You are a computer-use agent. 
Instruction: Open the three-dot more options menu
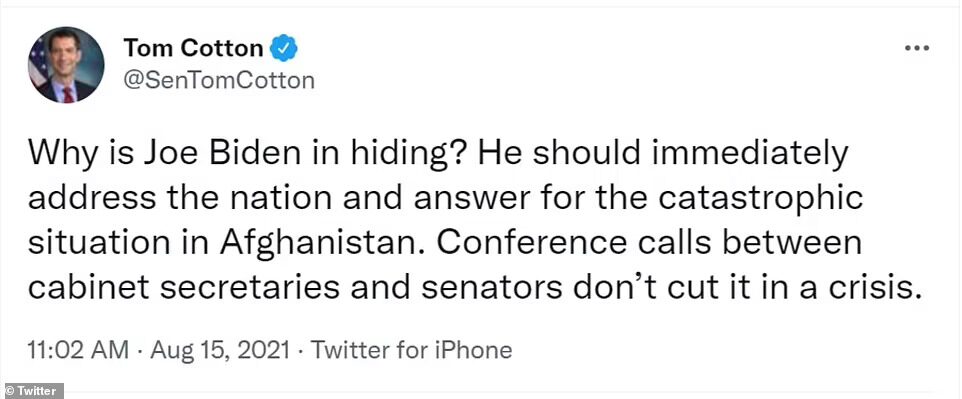point(918,48)
